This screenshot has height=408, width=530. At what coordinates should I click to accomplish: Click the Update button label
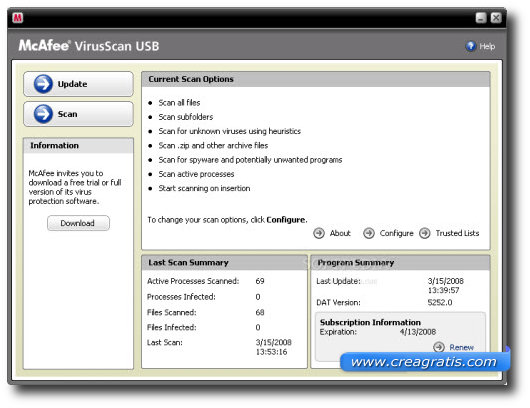[x=72, y=84]
